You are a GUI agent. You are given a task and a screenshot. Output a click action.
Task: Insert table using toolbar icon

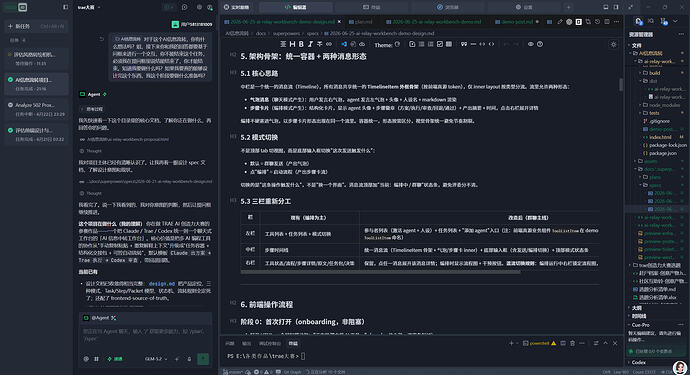point(448,44)
